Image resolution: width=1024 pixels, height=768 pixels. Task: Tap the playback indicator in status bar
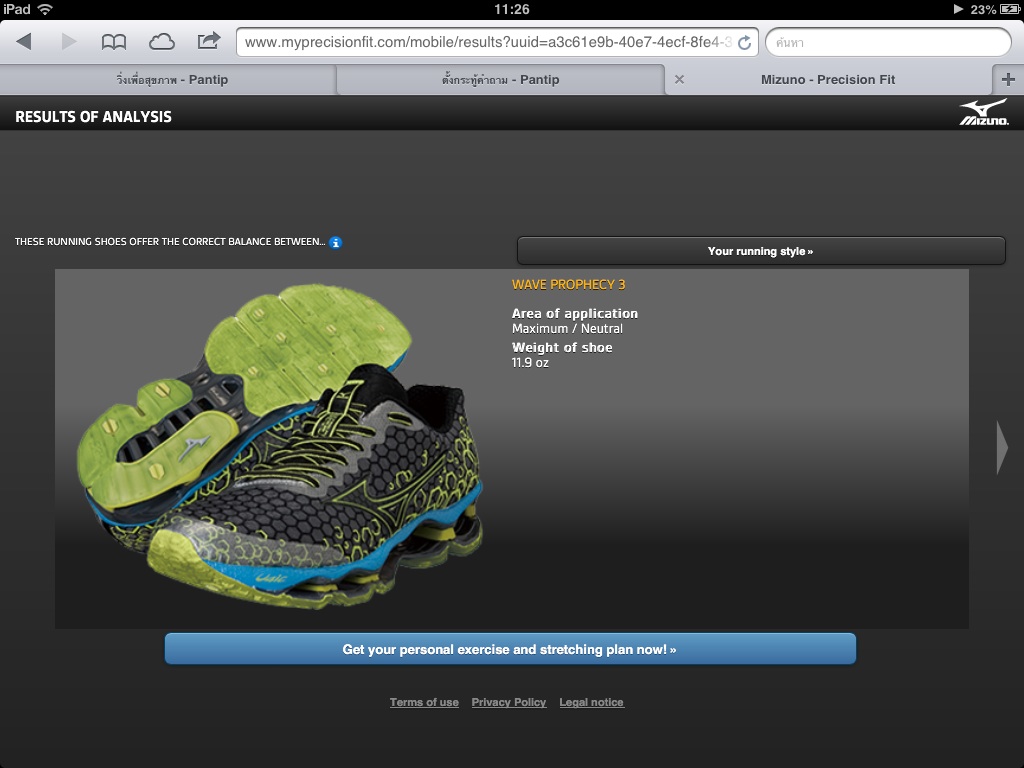click(x=959, y=9)
